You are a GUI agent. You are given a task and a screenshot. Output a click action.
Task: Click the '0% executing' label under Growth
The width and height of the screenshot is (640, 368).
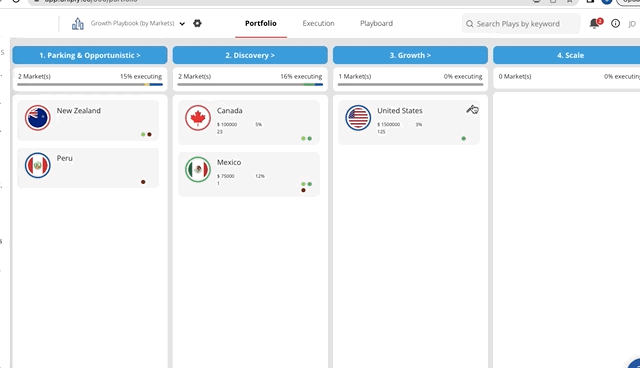pos(463,76)
